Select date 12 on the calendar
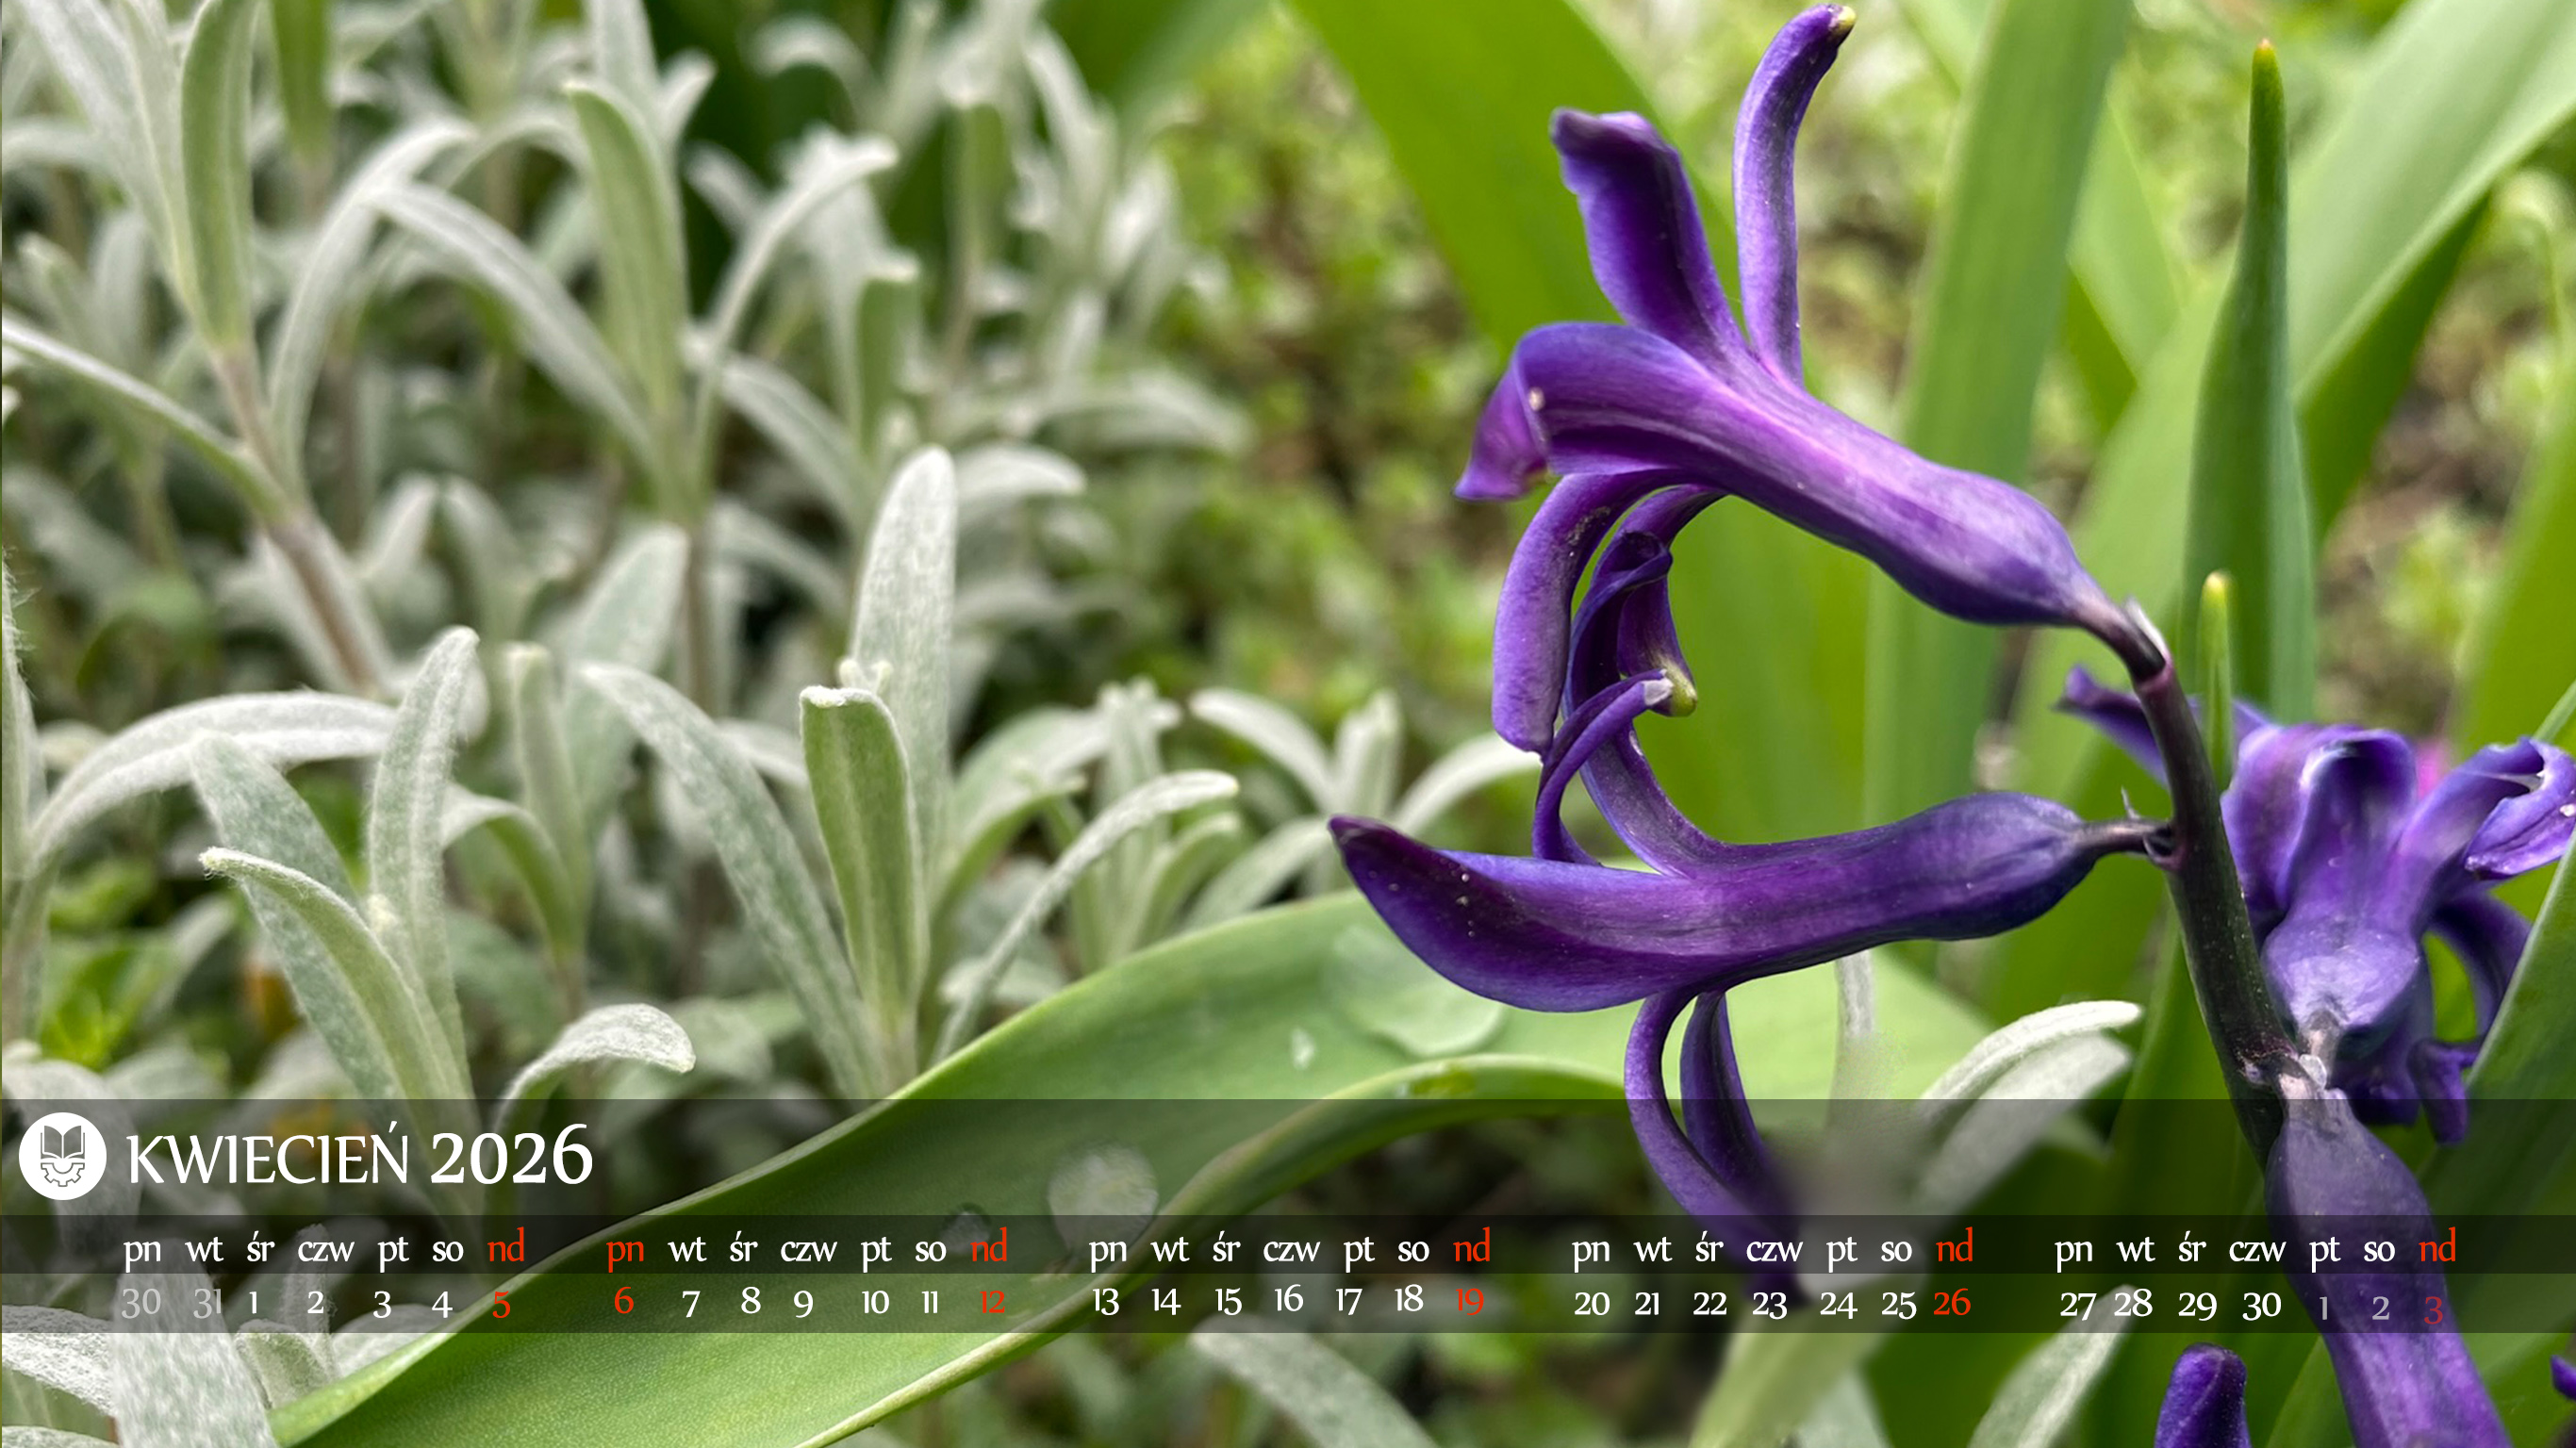 [991, 1302]
